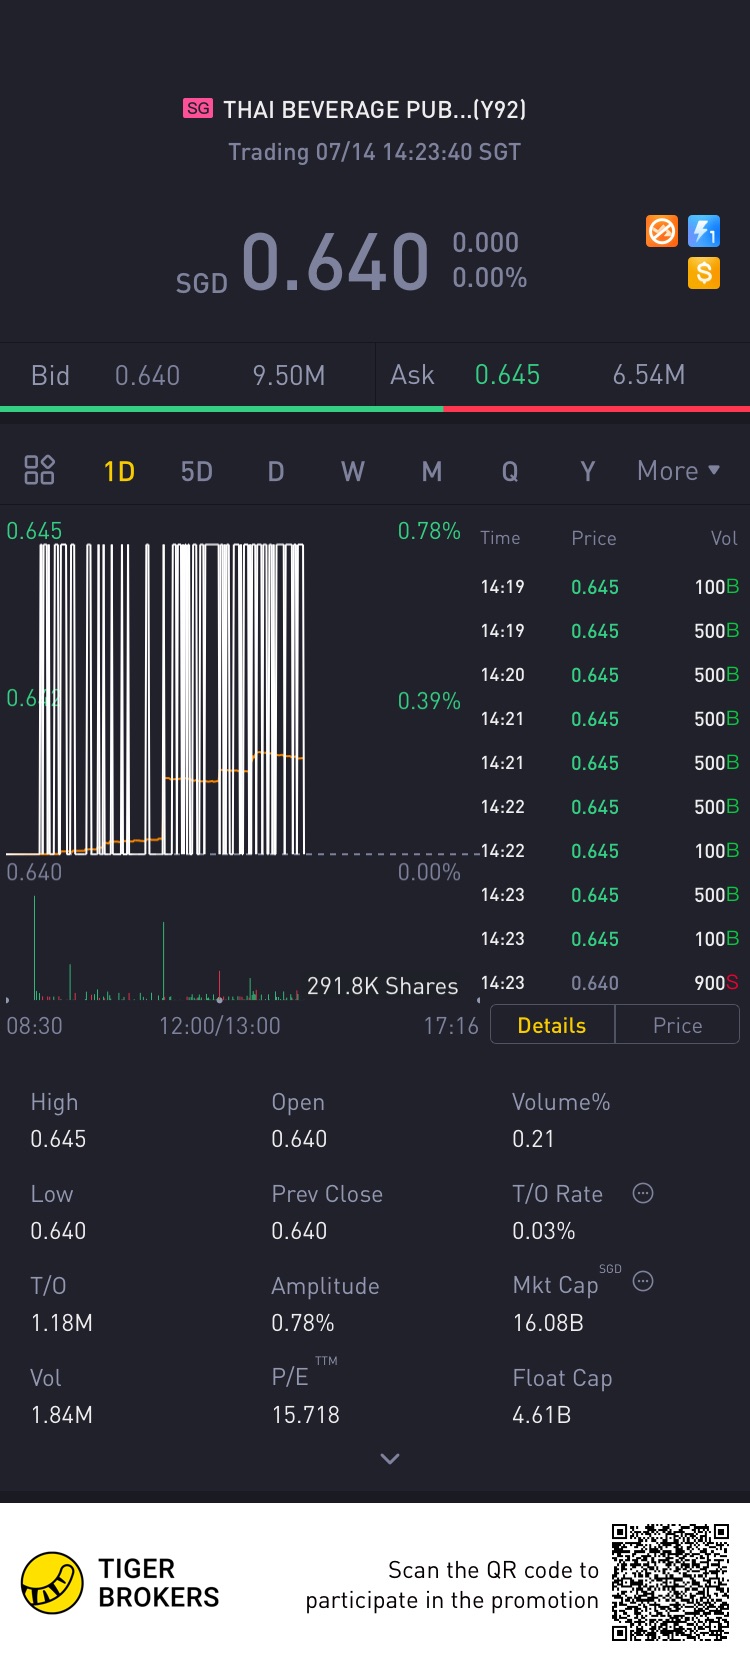The image size is (750, 1663).
Task: Tap the Bid price 0.640
Action: coord(147,375)
